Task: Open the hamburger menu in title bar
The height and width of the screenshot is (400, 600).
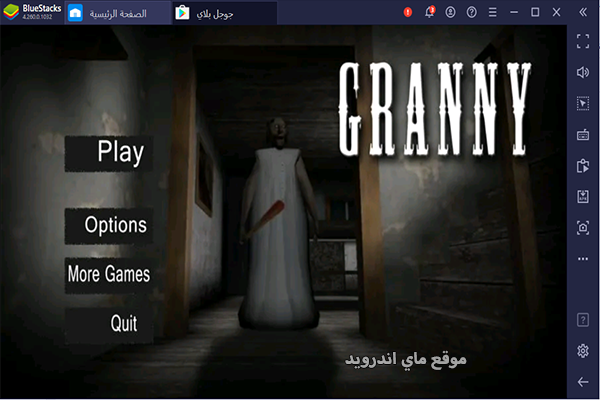Action: [493, 12]
